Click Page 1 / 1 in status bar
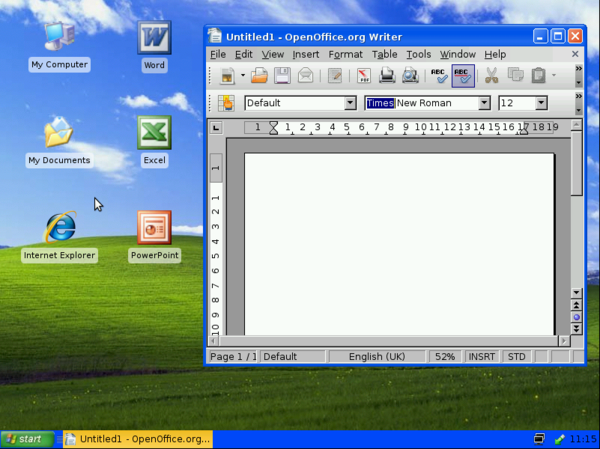This screenshot has width=600, height=449. 233,357
